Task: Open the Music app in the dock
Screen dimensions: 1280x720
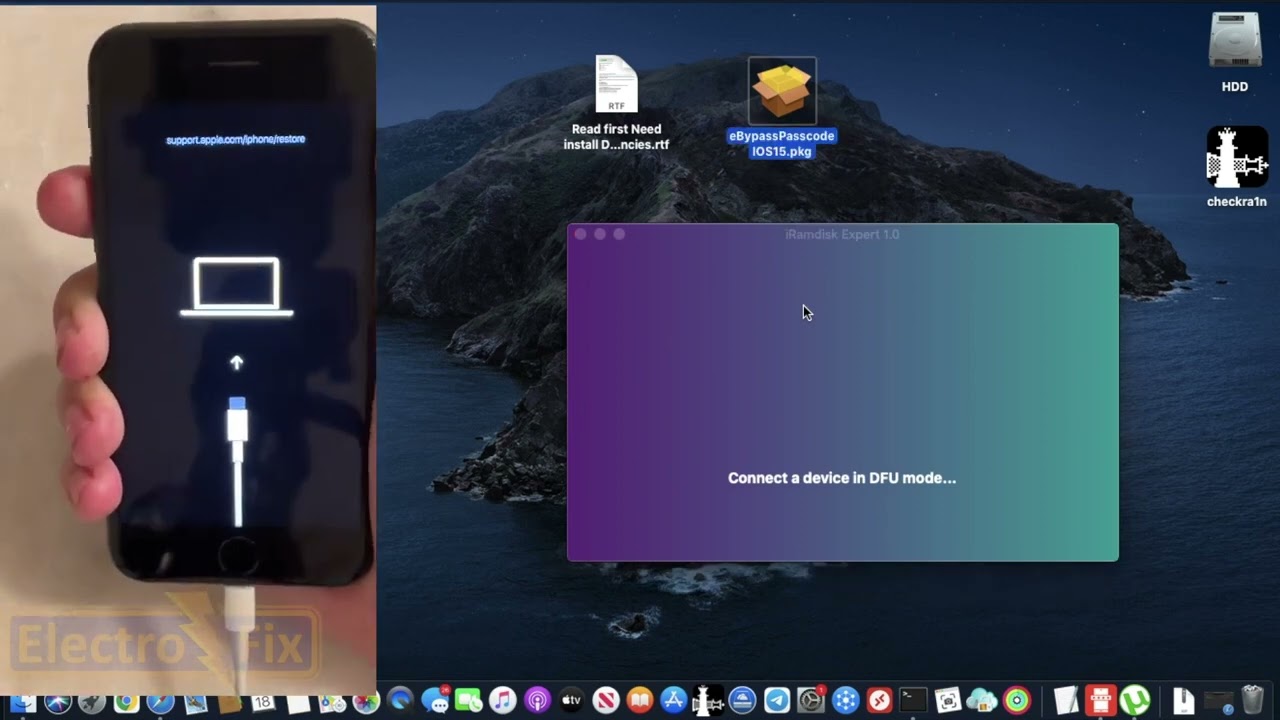Action: point(502,701)
